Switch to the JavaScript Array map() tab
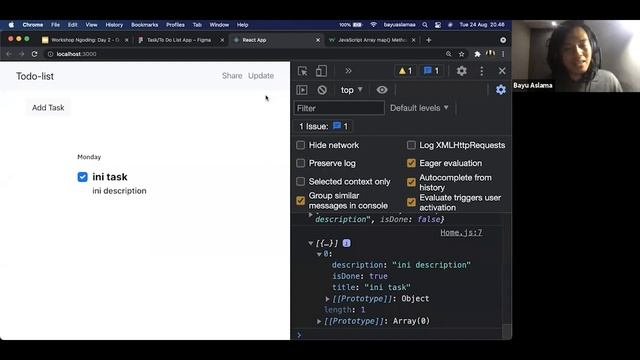 coord(371,40)
